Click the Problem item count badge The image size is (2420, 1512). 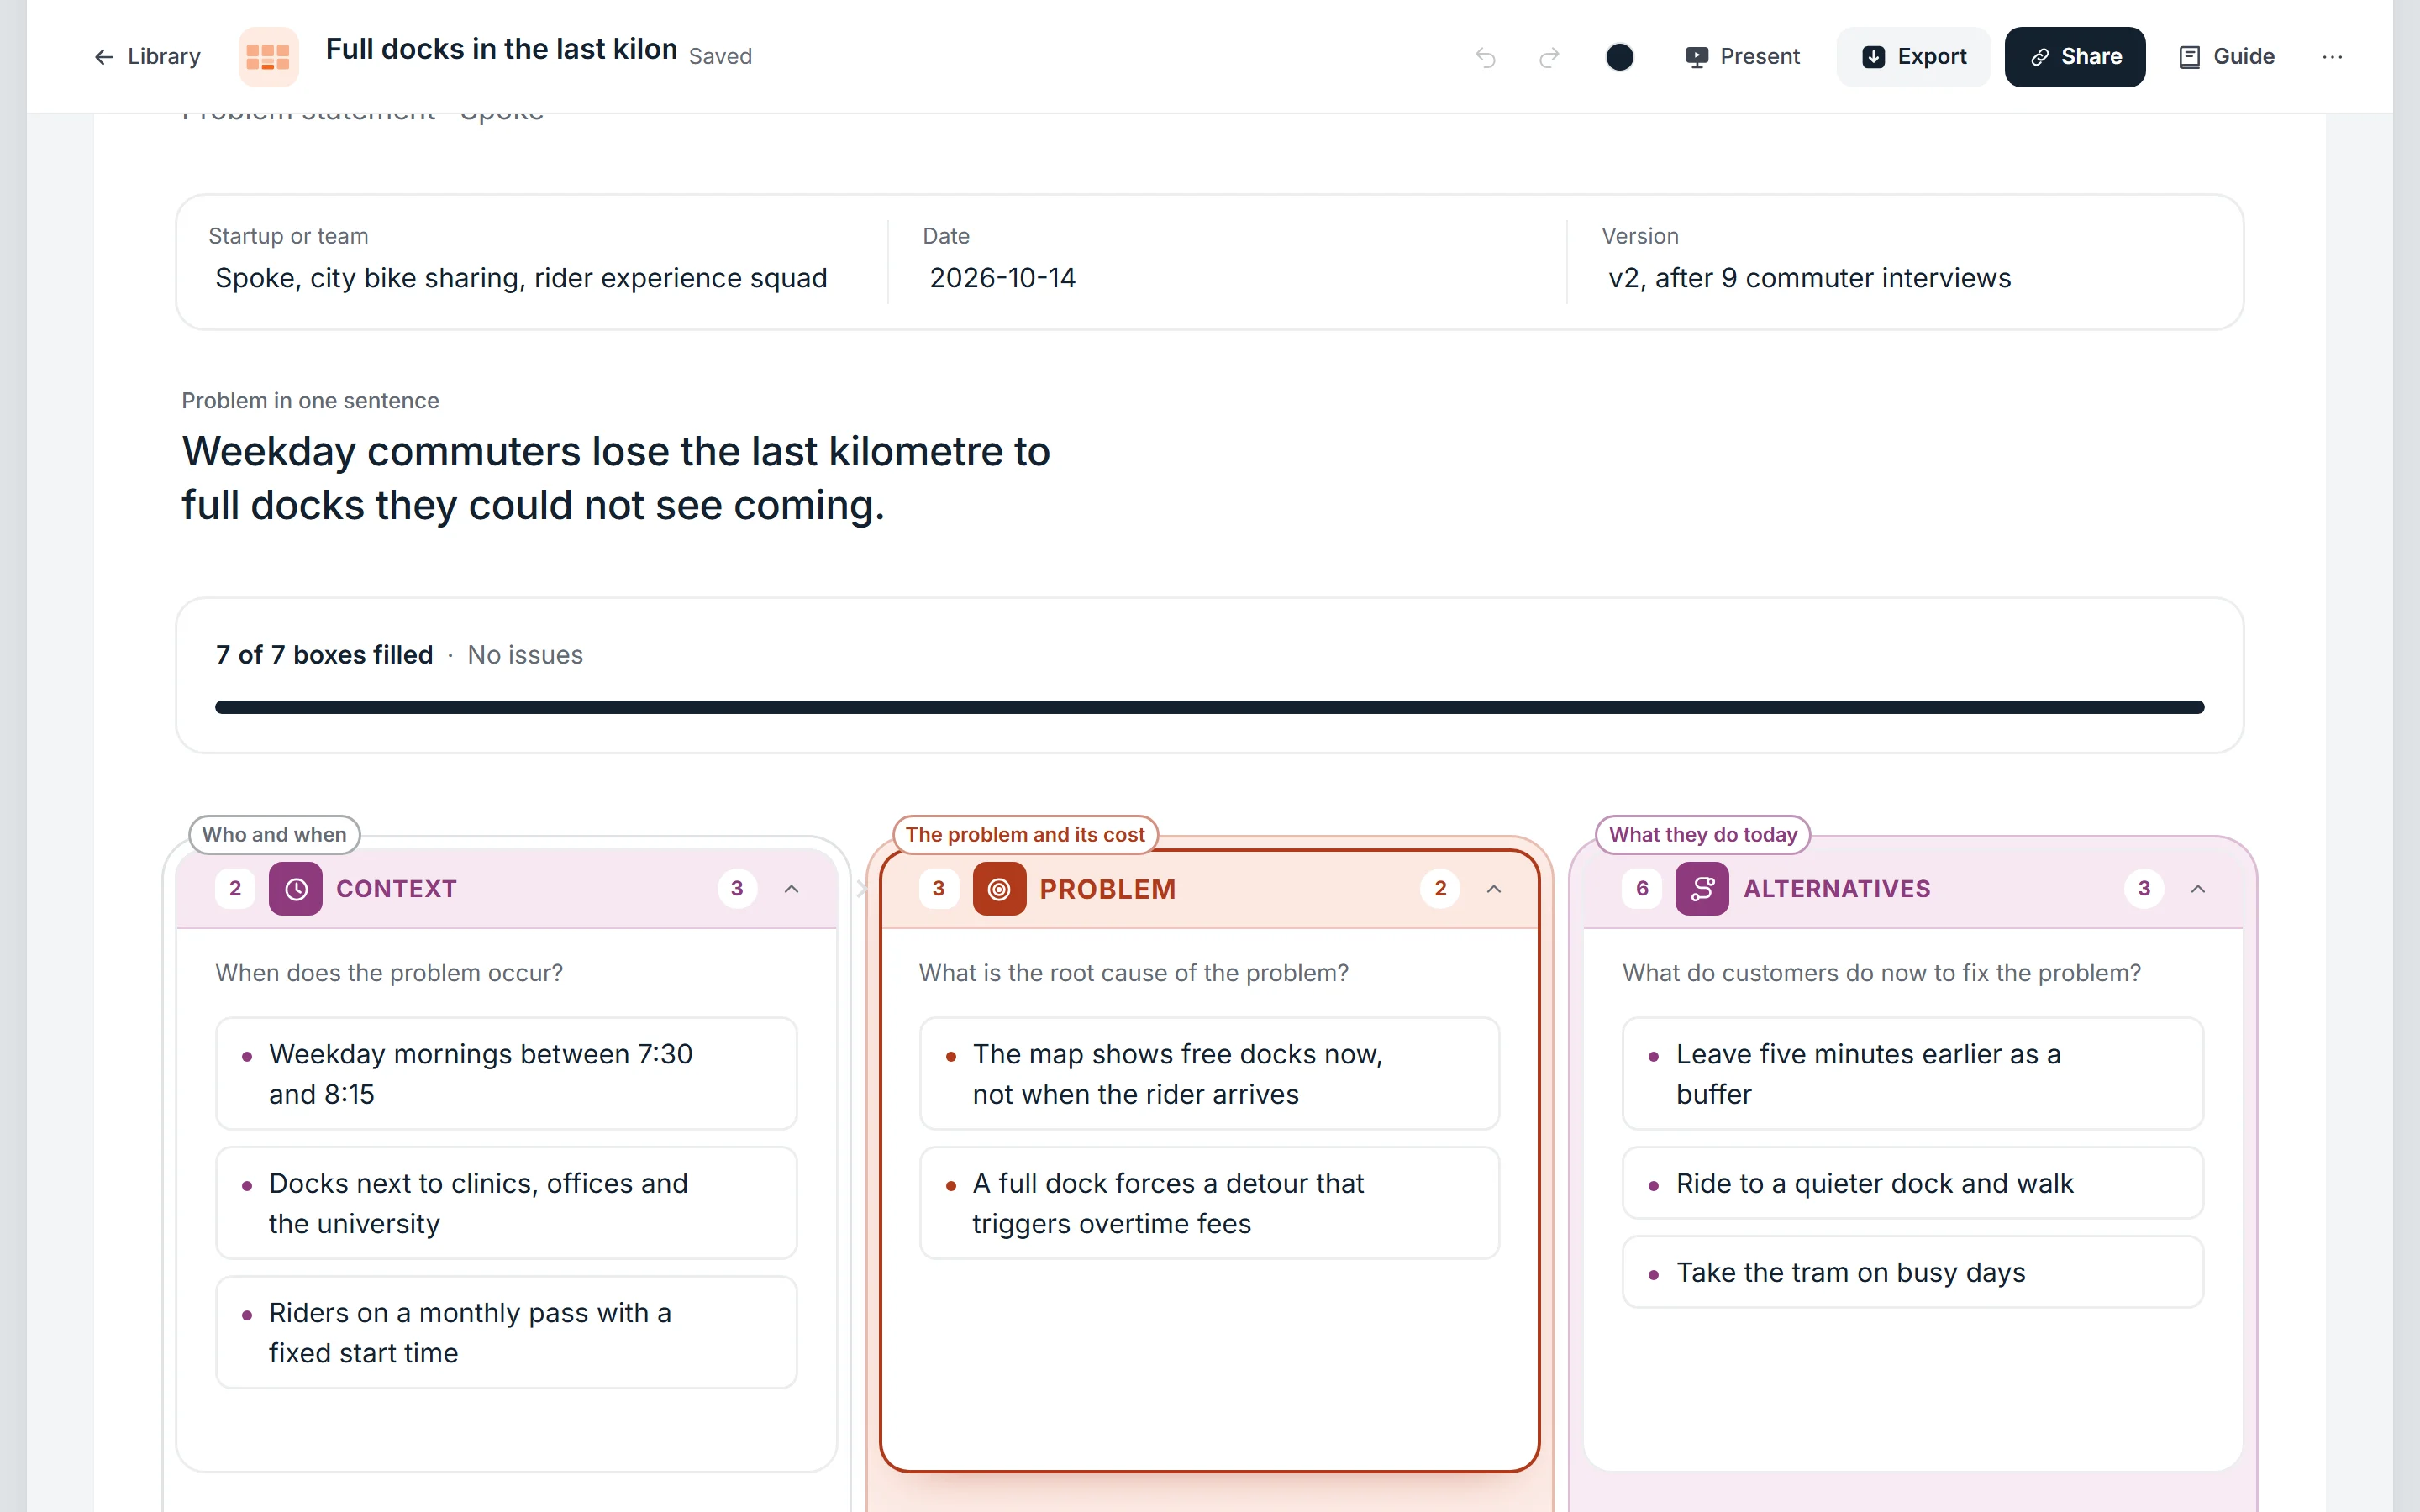tap(1440, 889)
